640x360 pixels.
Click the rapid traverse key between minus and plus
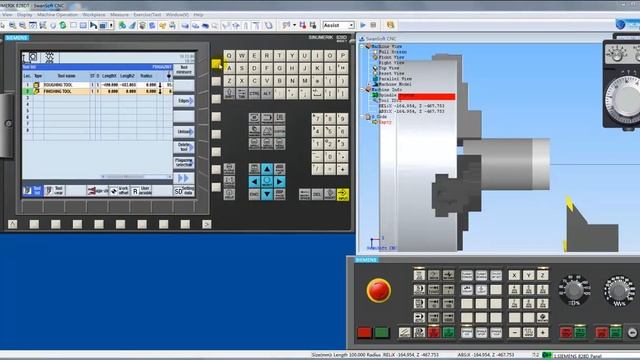[x=529, y=333]
